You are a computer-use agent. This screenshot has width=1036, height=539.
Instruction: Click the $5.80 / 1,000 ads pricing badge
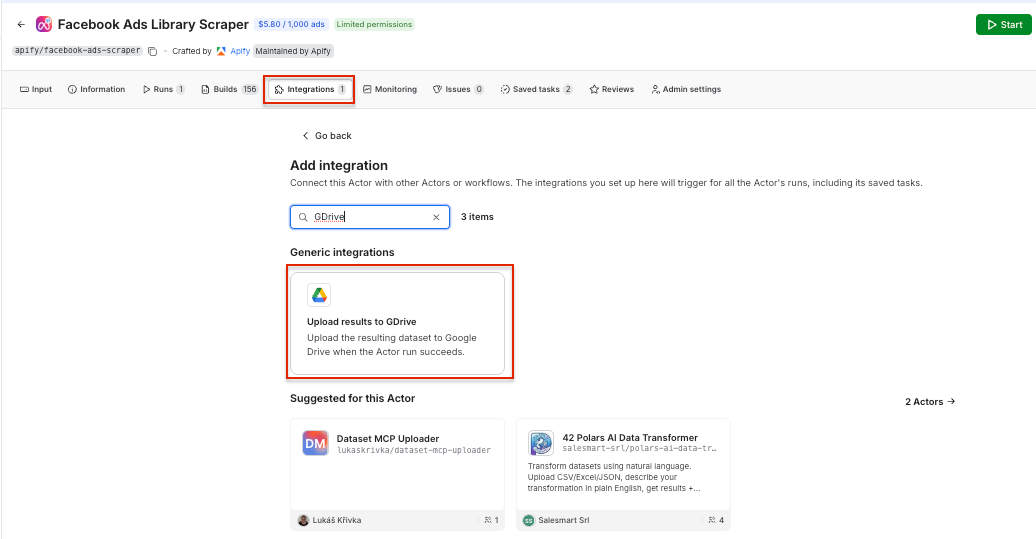[291, 24]
